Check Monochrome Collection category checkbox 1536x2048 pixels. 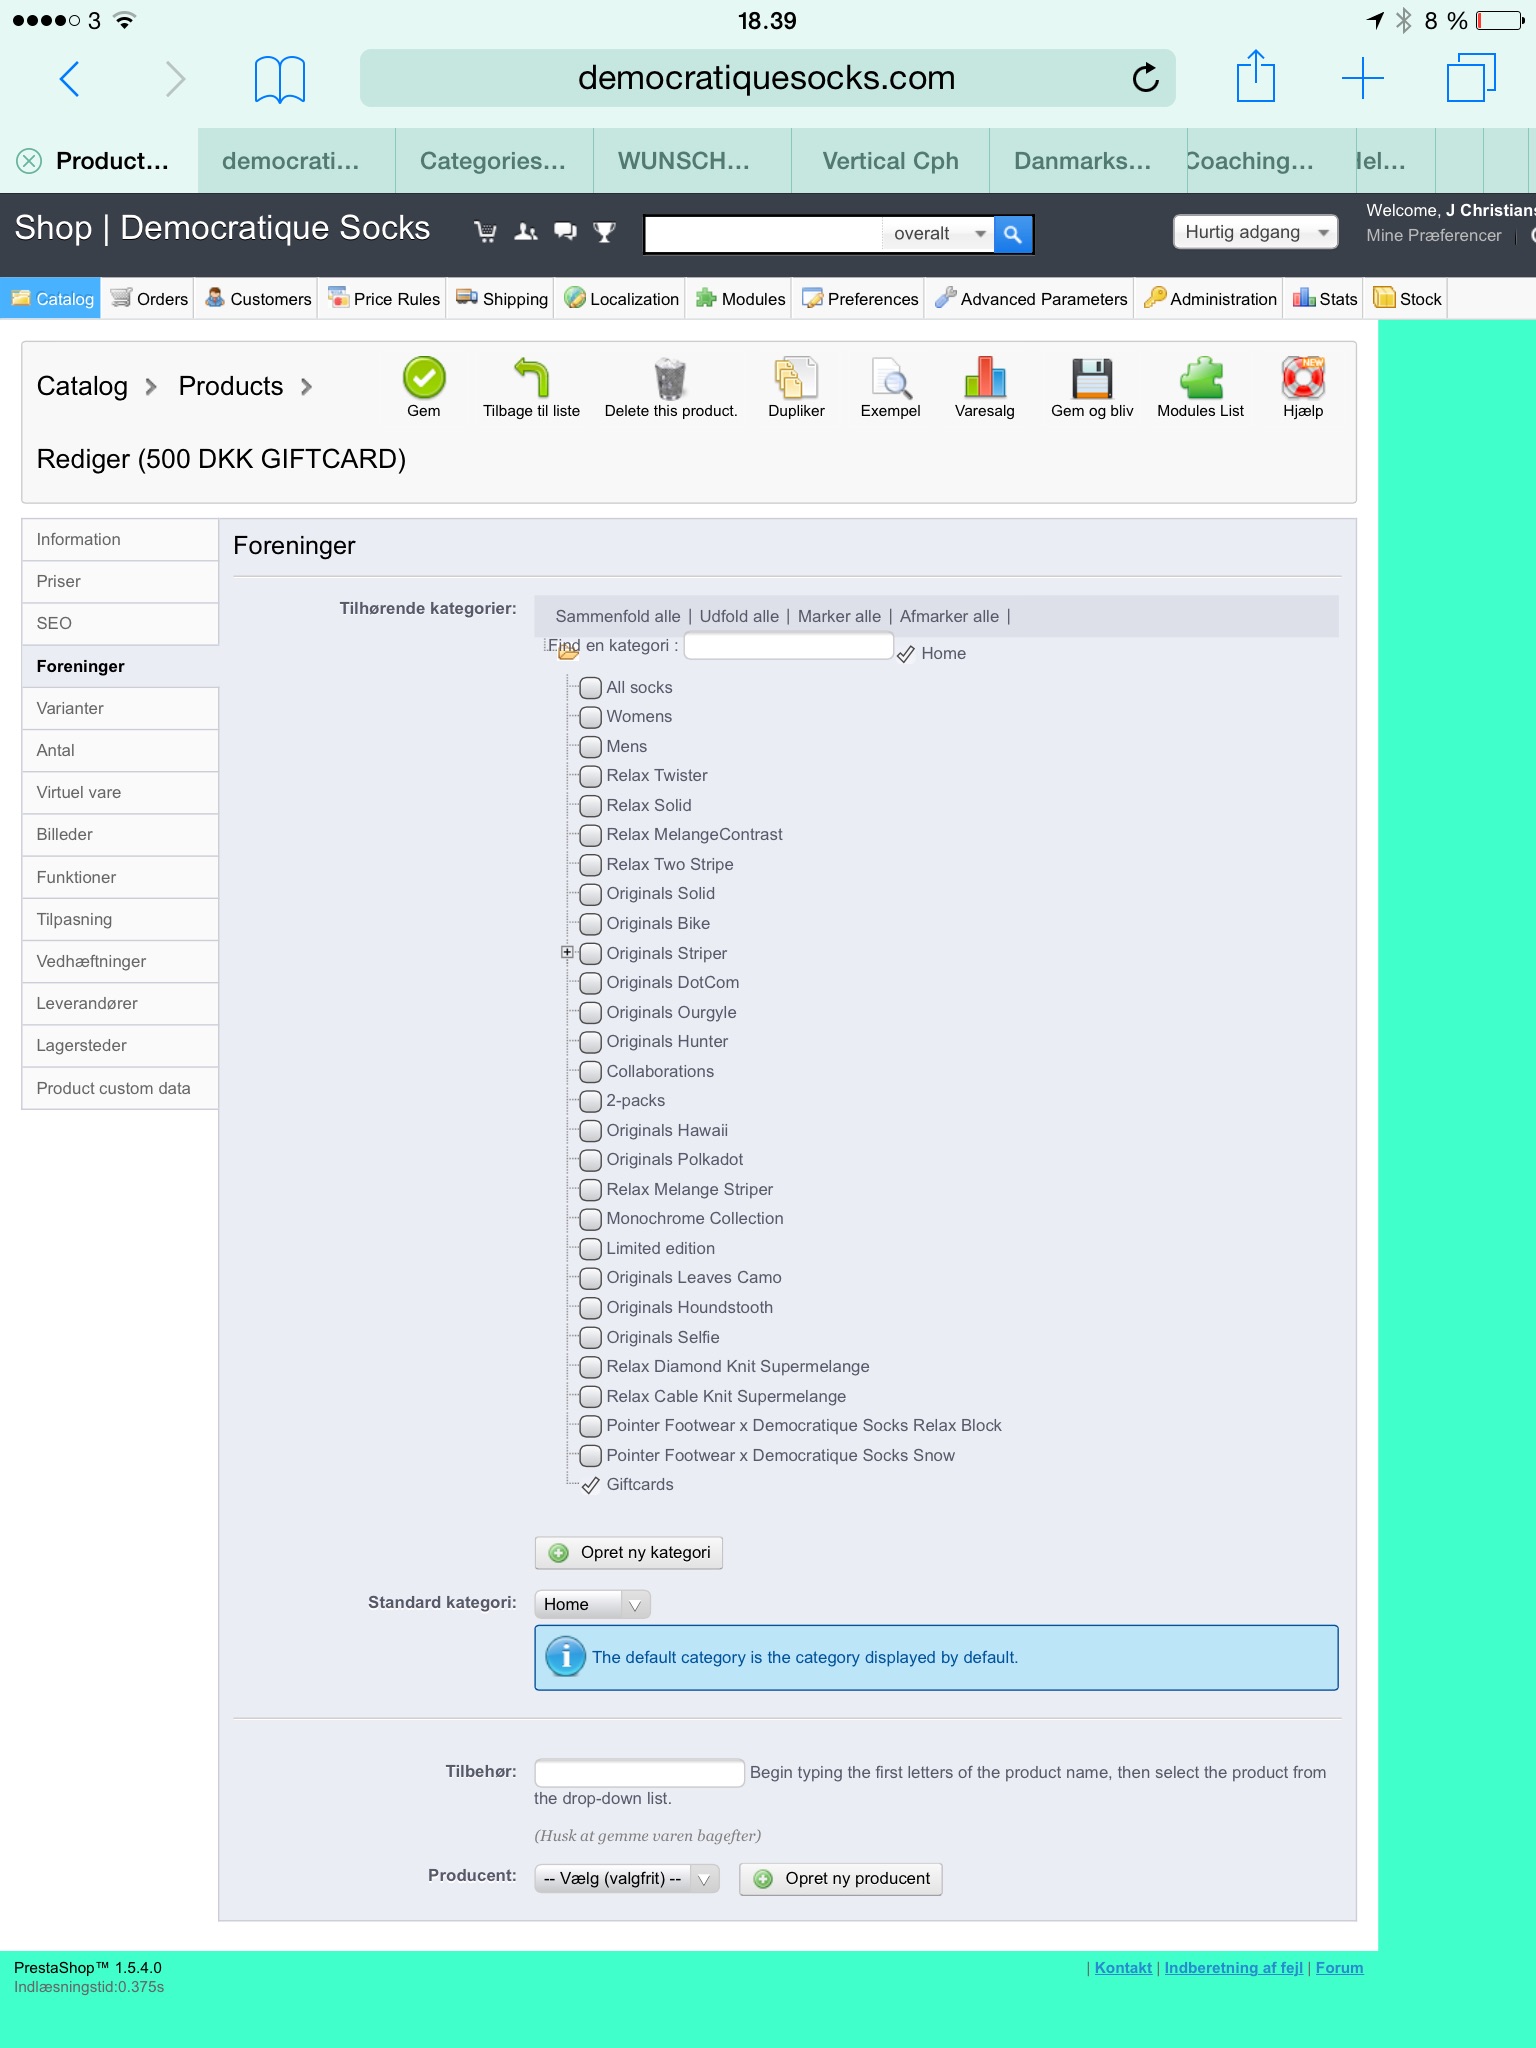tap(591, 1219)
